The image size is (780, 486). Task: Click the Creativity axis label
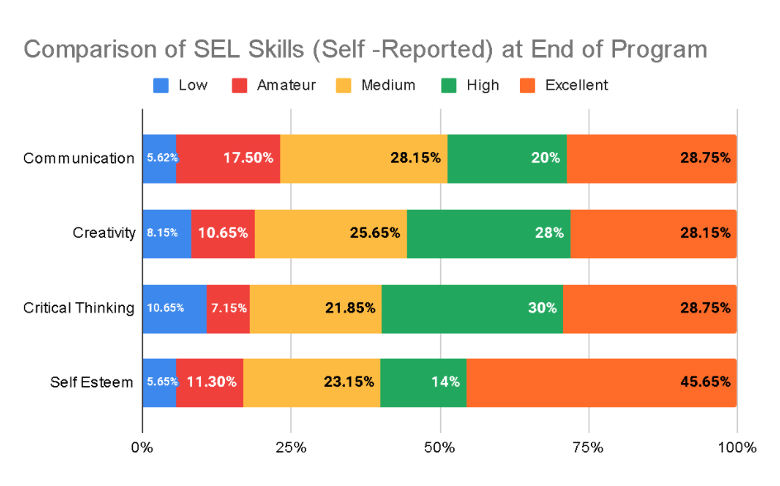pos(104,233)
